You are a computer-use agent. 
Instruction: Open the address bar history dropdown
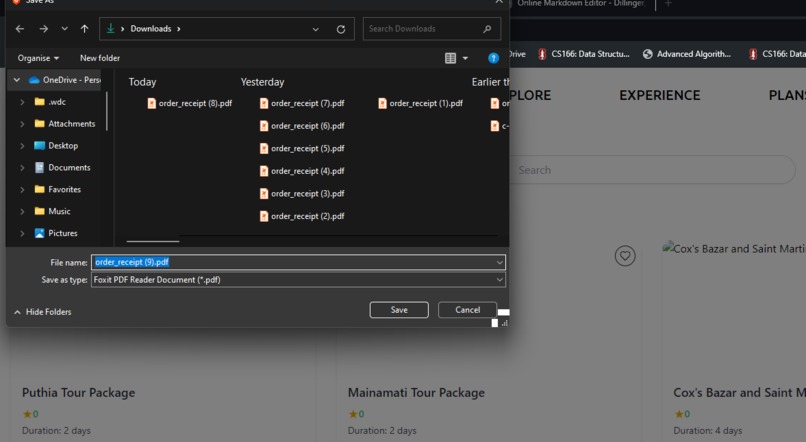pyautogui.click(x=316, y=29)
